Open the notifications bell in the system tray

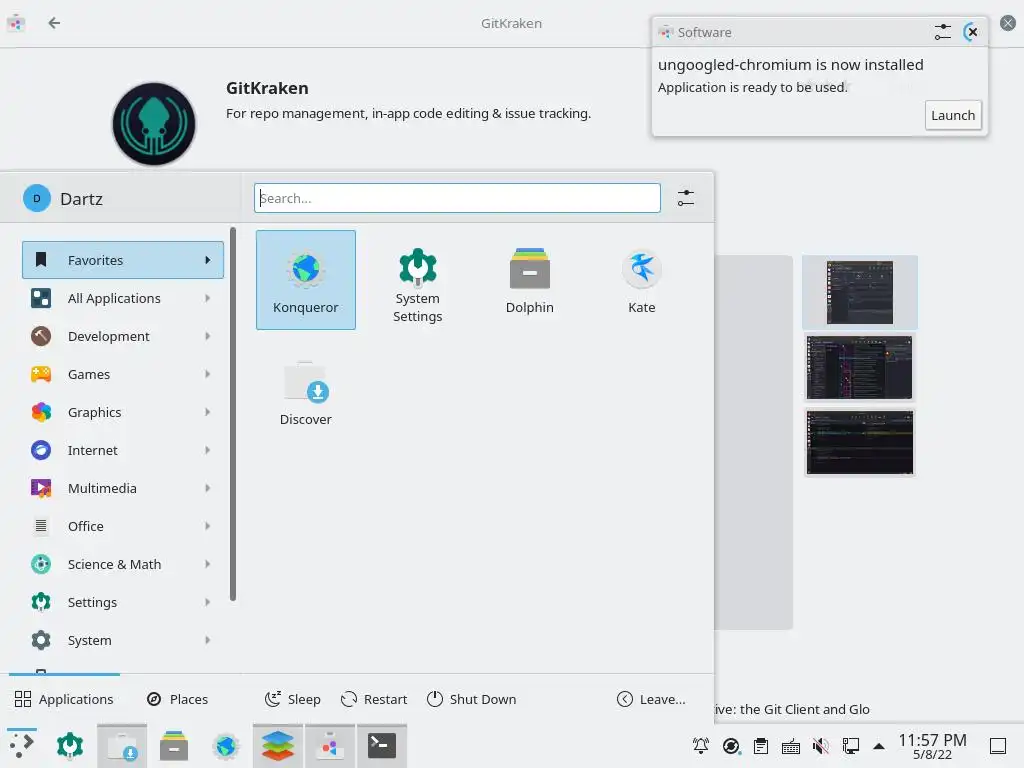(x=701, y=745)
